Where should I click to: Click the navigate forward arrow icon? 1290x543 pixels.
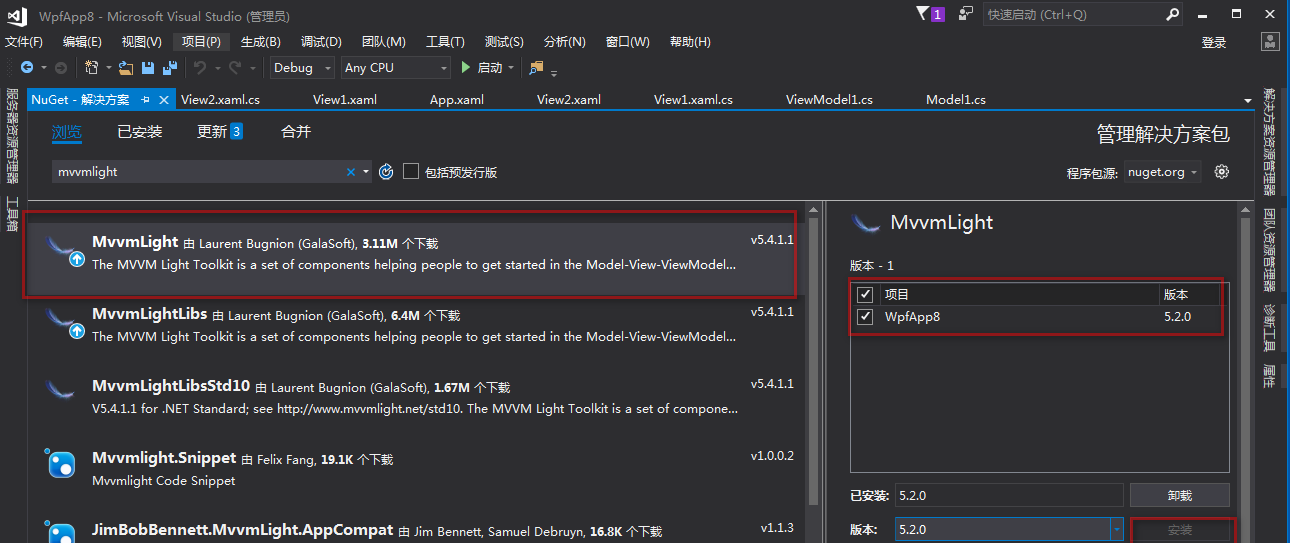(x=60, y=67)
